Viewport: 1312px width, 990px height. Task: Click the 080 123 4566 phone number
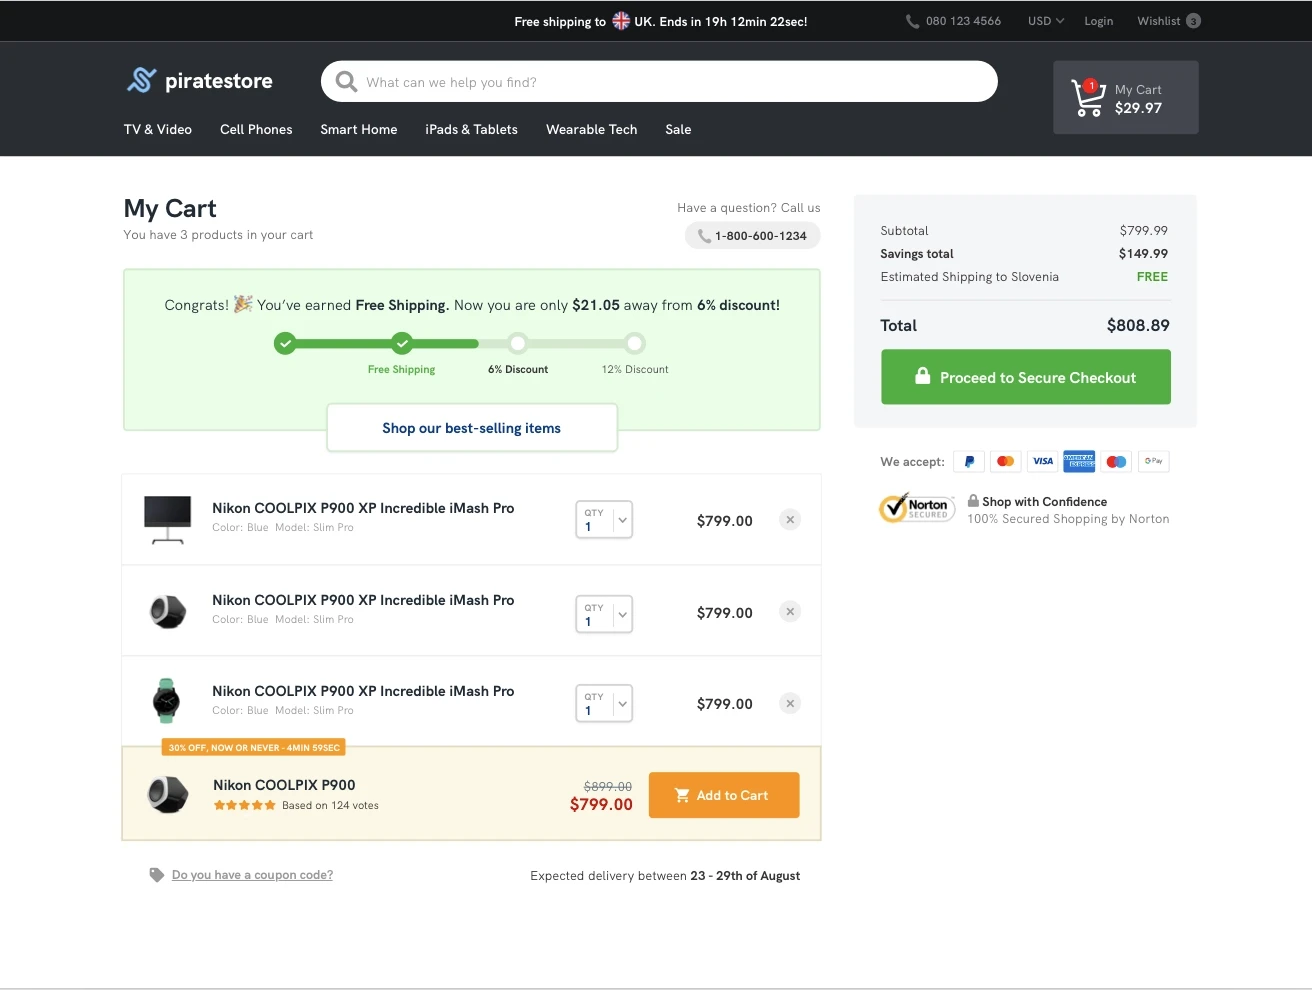(x=963, y=21)
